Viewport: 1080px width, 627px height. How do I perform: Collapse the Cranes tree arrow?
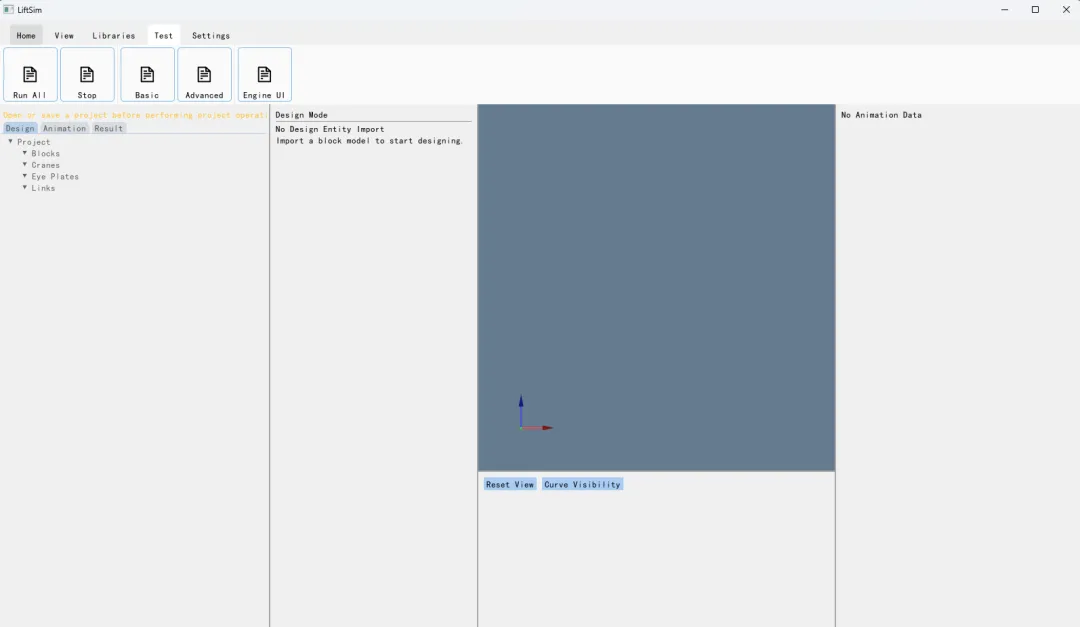pyautogui.click(x=25, y=165)
